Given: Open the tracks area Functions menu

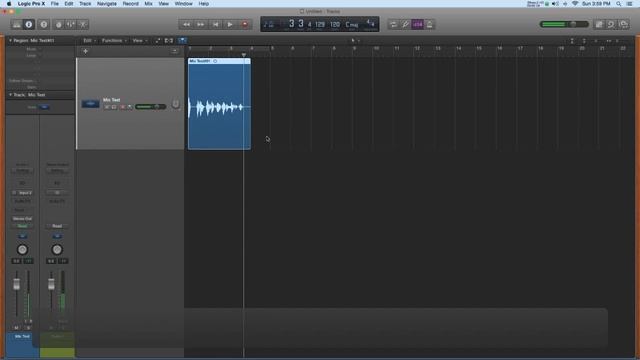Looking at the screenshot, I should pyautogui.click(x=114, y=40).
